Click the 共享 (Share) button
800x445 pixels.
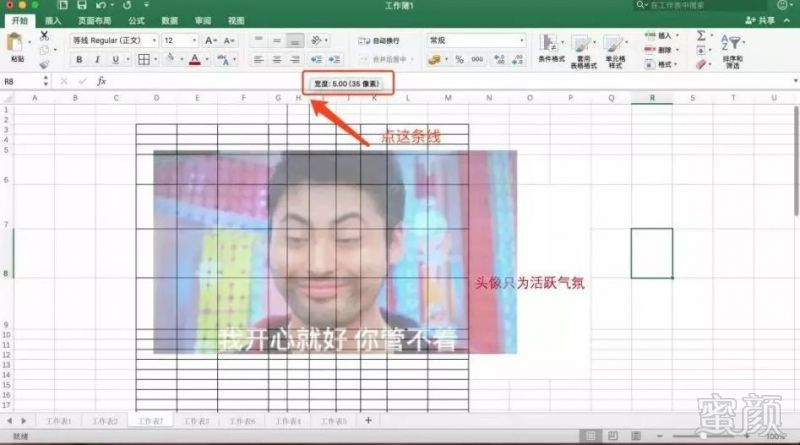(x=760, y=20)
